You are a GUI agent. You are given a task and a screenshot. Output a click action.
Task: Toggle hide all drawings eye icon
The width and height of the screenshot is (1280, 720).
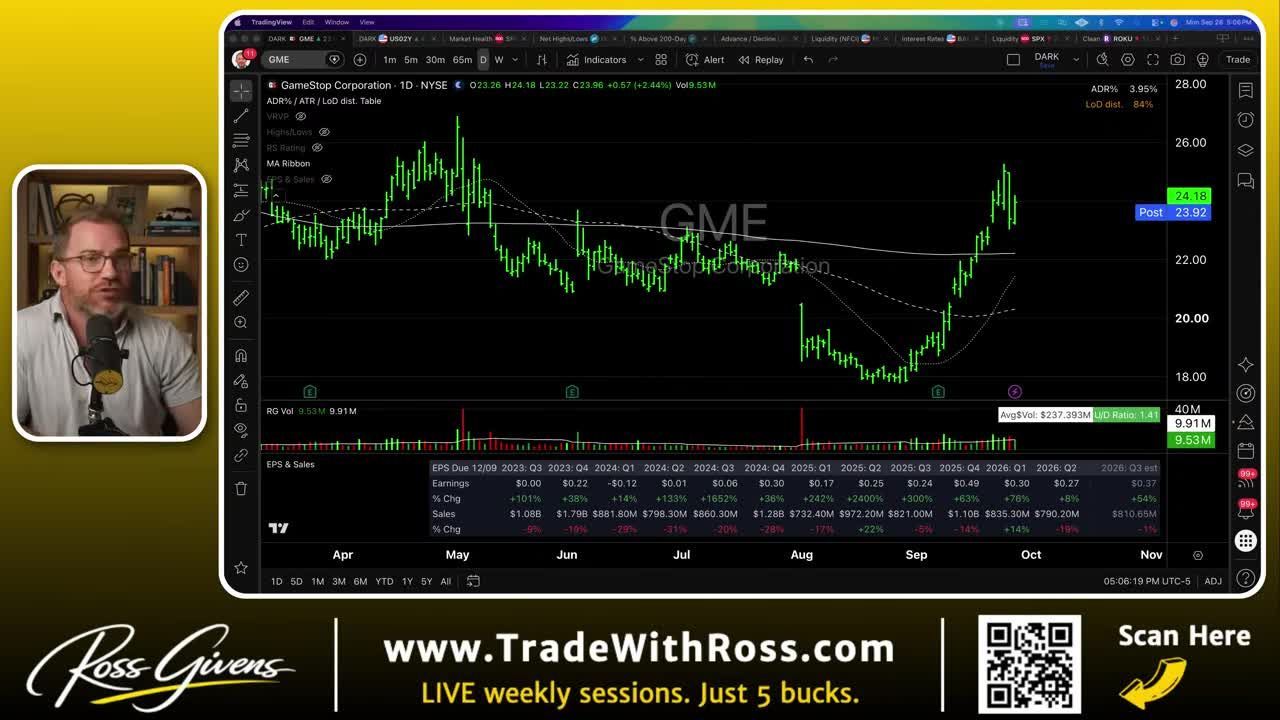click(x=241, y=430)
